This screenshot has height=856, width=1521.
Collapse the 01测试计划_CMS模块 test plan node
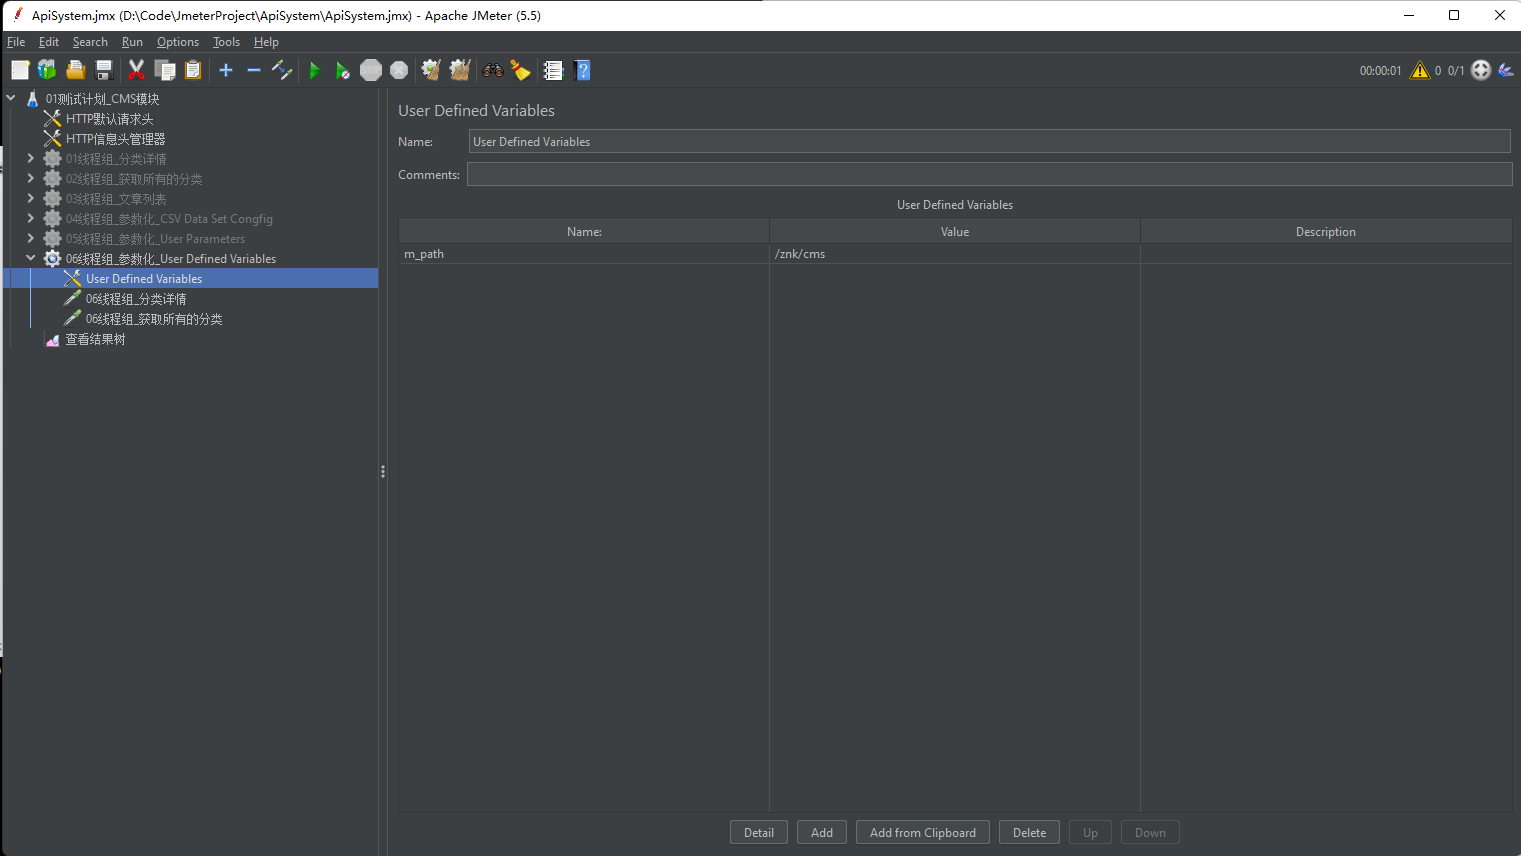pyautogui.click(x=11, y=98)
